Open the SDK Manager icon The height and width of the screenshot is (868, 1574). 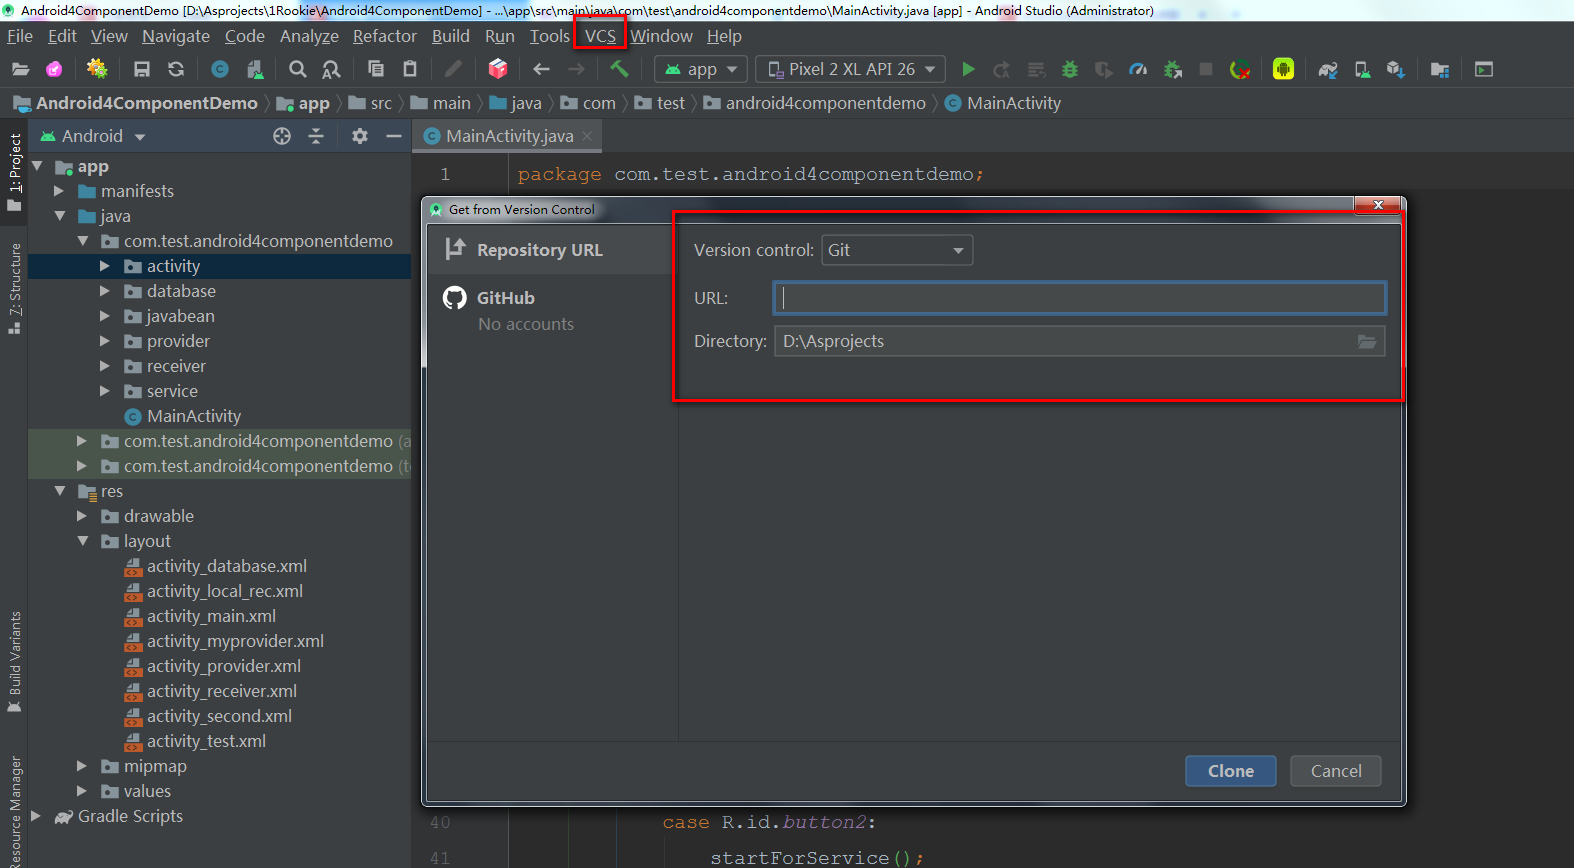(x=1396, y=69)
